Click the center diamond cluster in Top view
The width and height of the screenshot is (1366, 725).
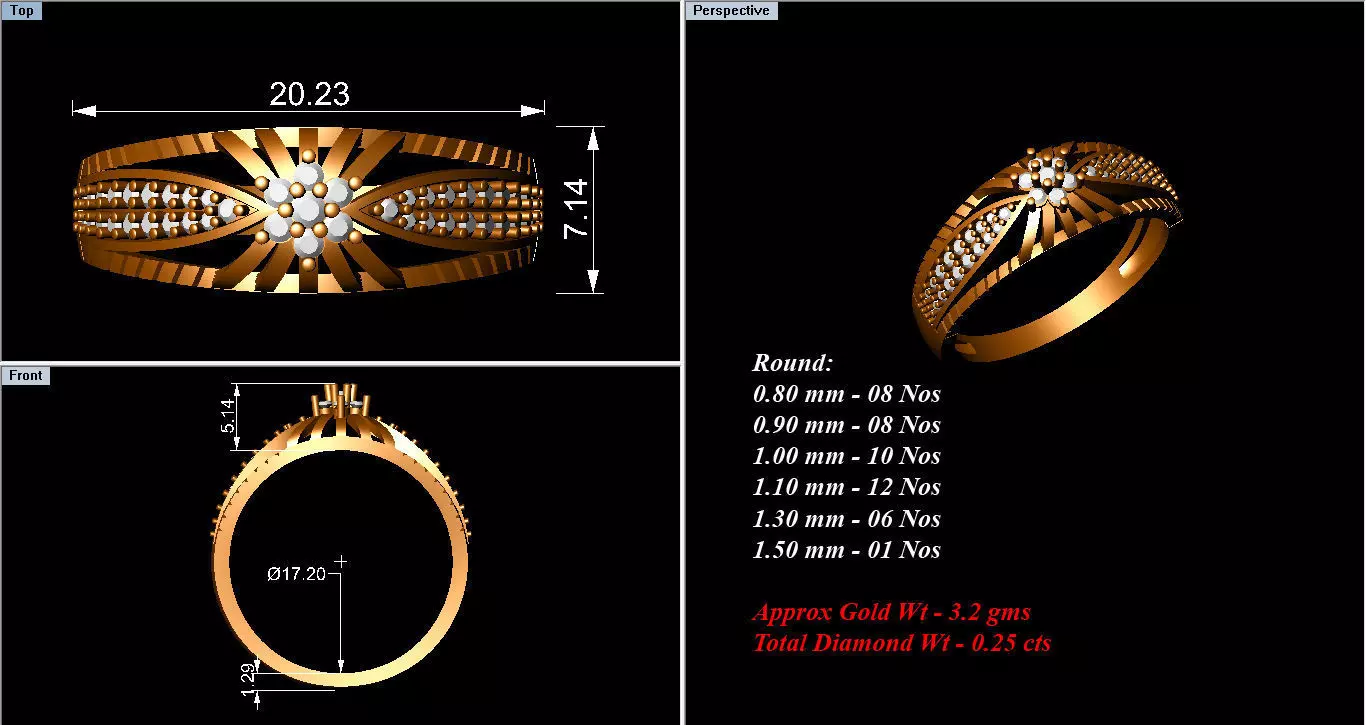(x=309, y=210)
